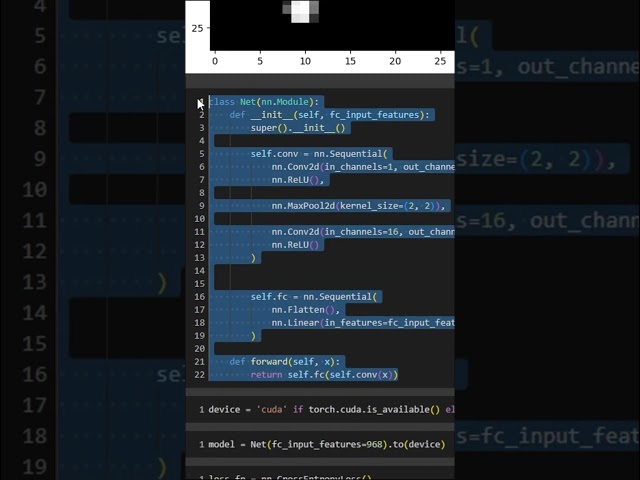The image size is (640, 480).
Task: Click the nn.Conv2d(in_channels=16 line
Action: [363, 232]
